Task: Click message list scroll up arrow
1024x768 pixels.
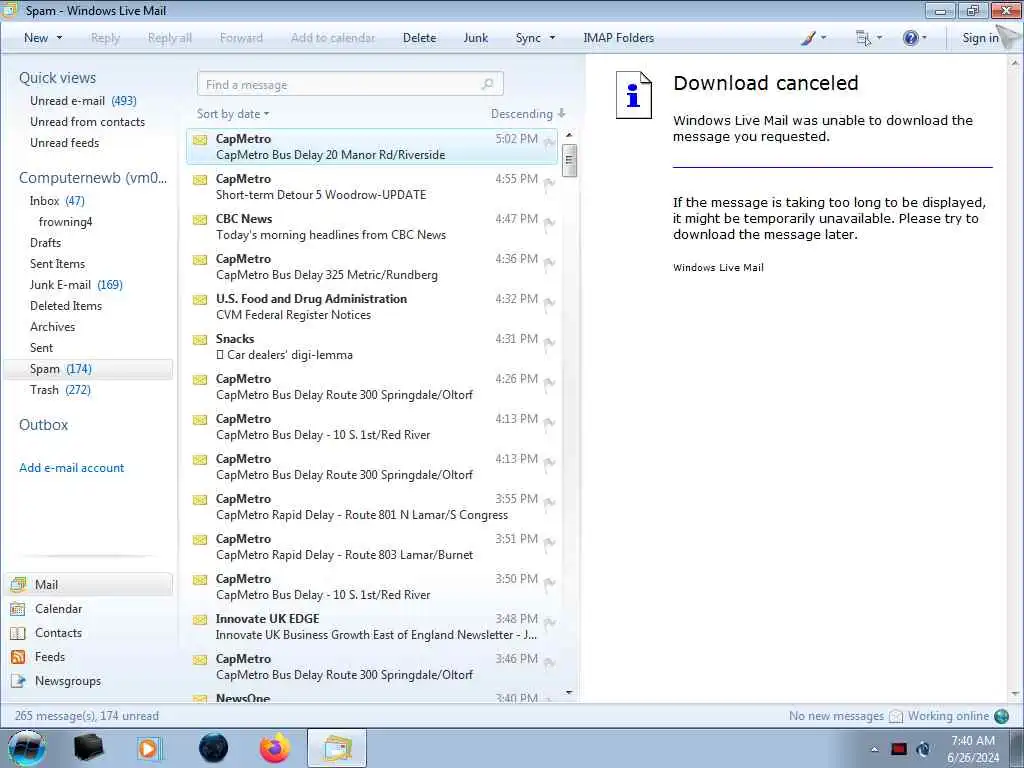Action: pyautogui.click(x=569, y=135)
